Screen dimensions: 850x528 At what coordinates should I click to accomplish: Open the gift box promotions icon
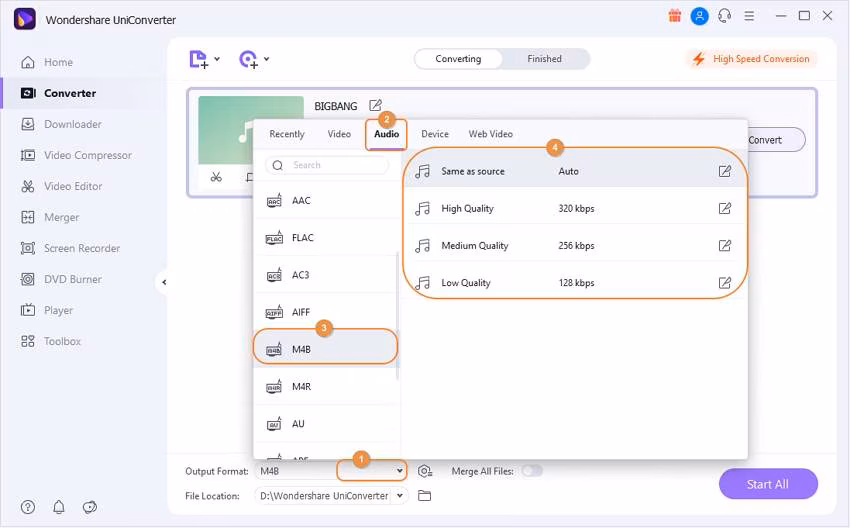point(674,16)
